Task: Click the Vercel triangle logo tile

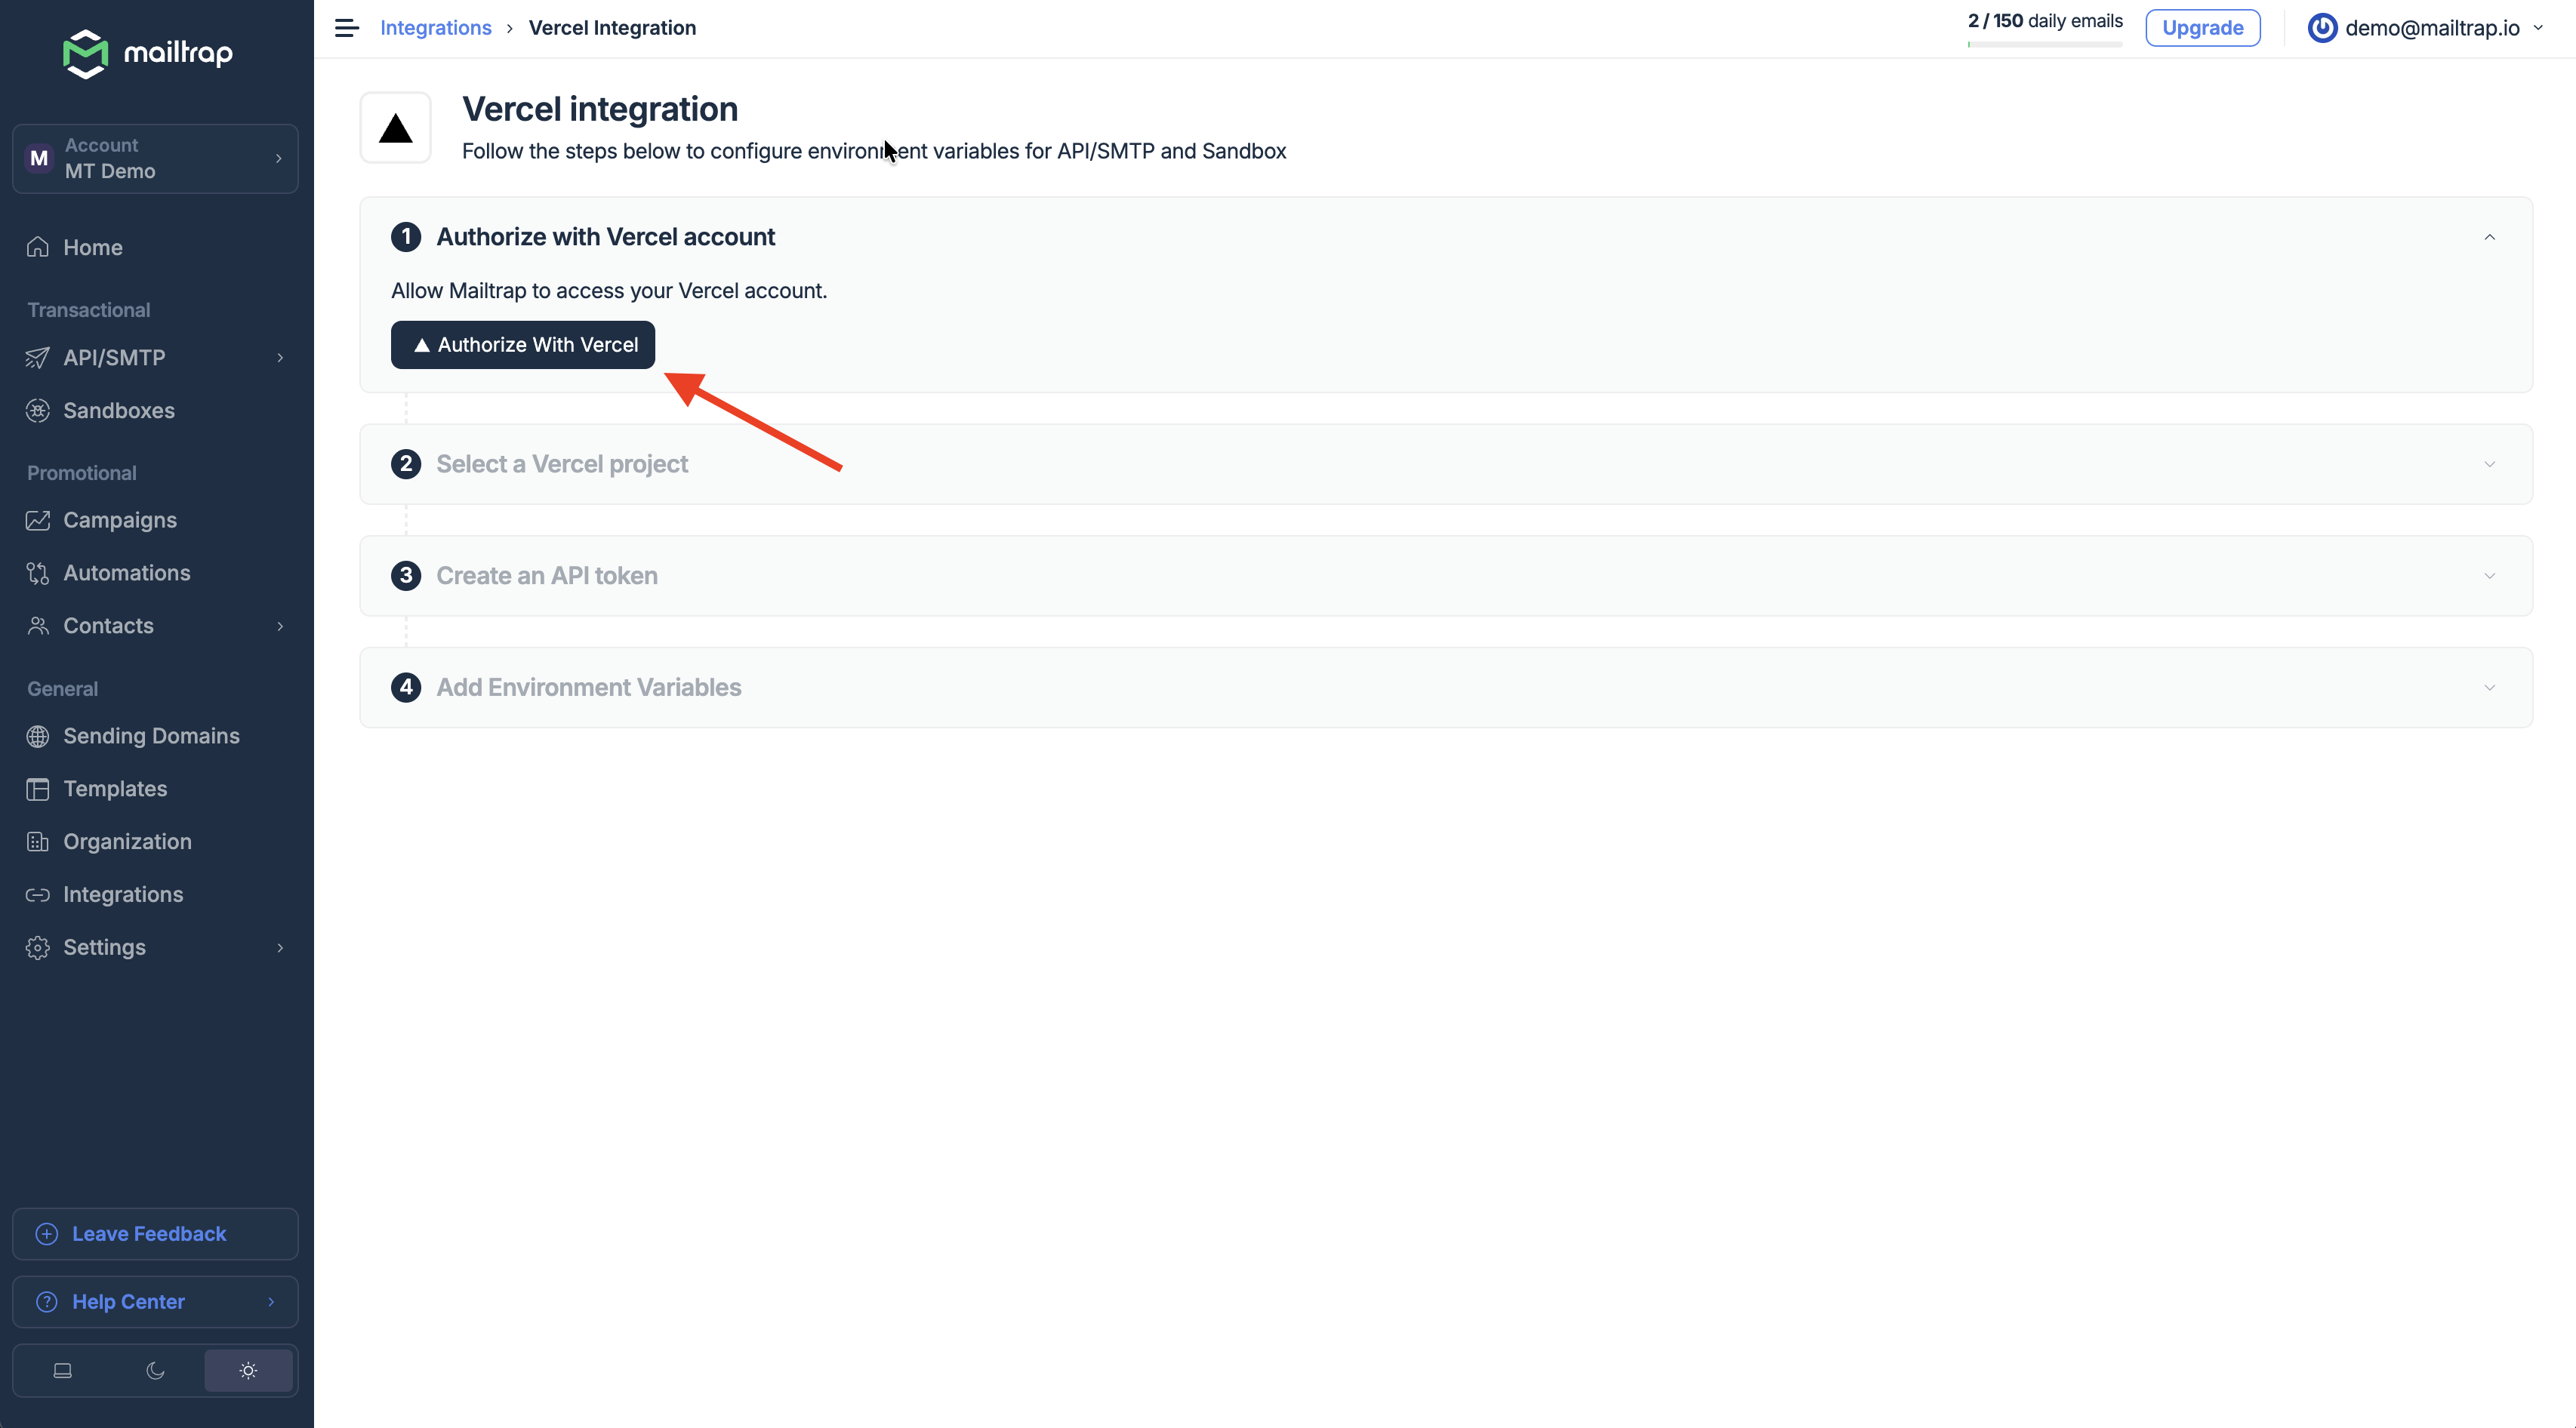Action: click(x=395, y=128)
